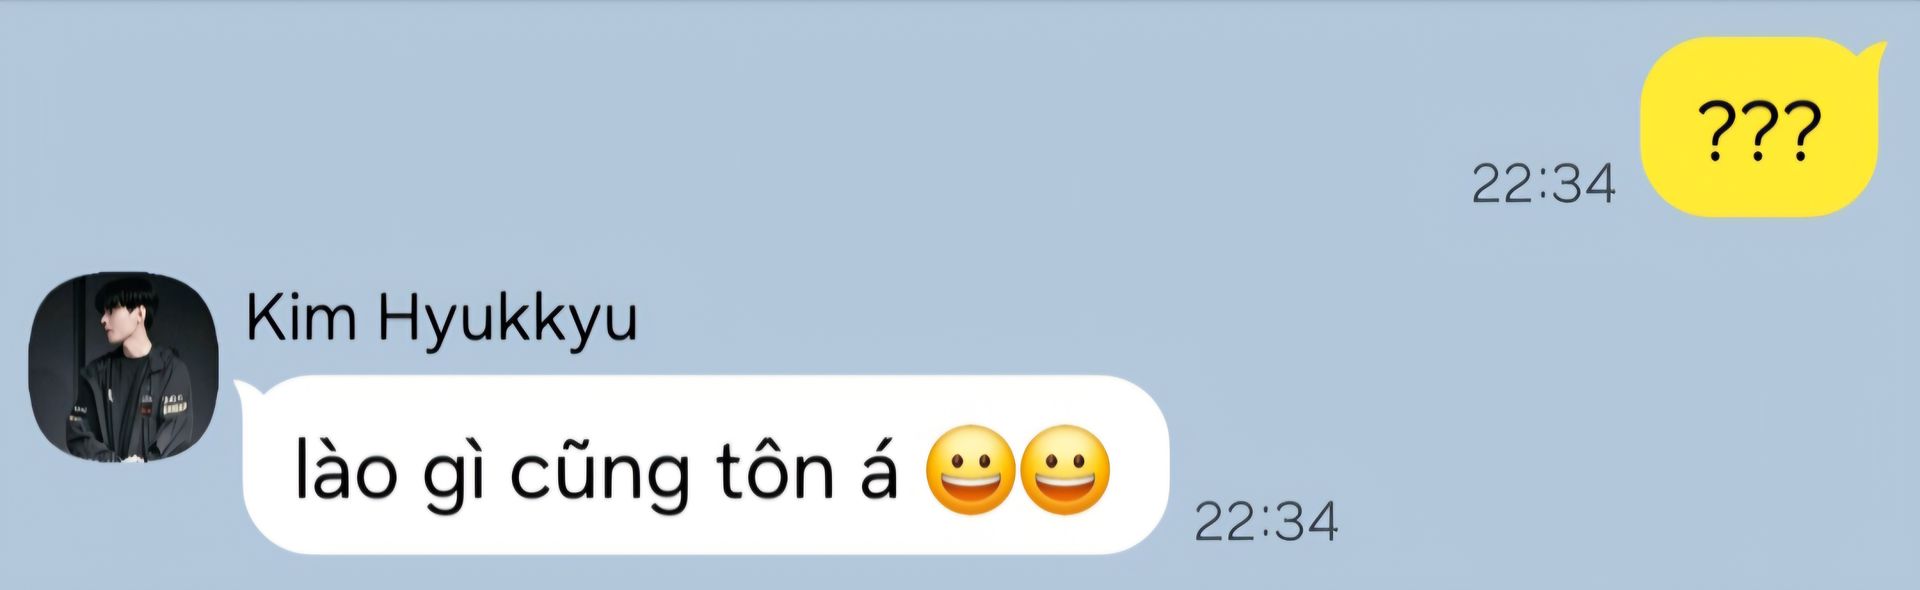Image resolution: width=1920 pixels, height=590 pixels.
Task: Click the word "lào" in the message
Action: (x=346, y=470)
